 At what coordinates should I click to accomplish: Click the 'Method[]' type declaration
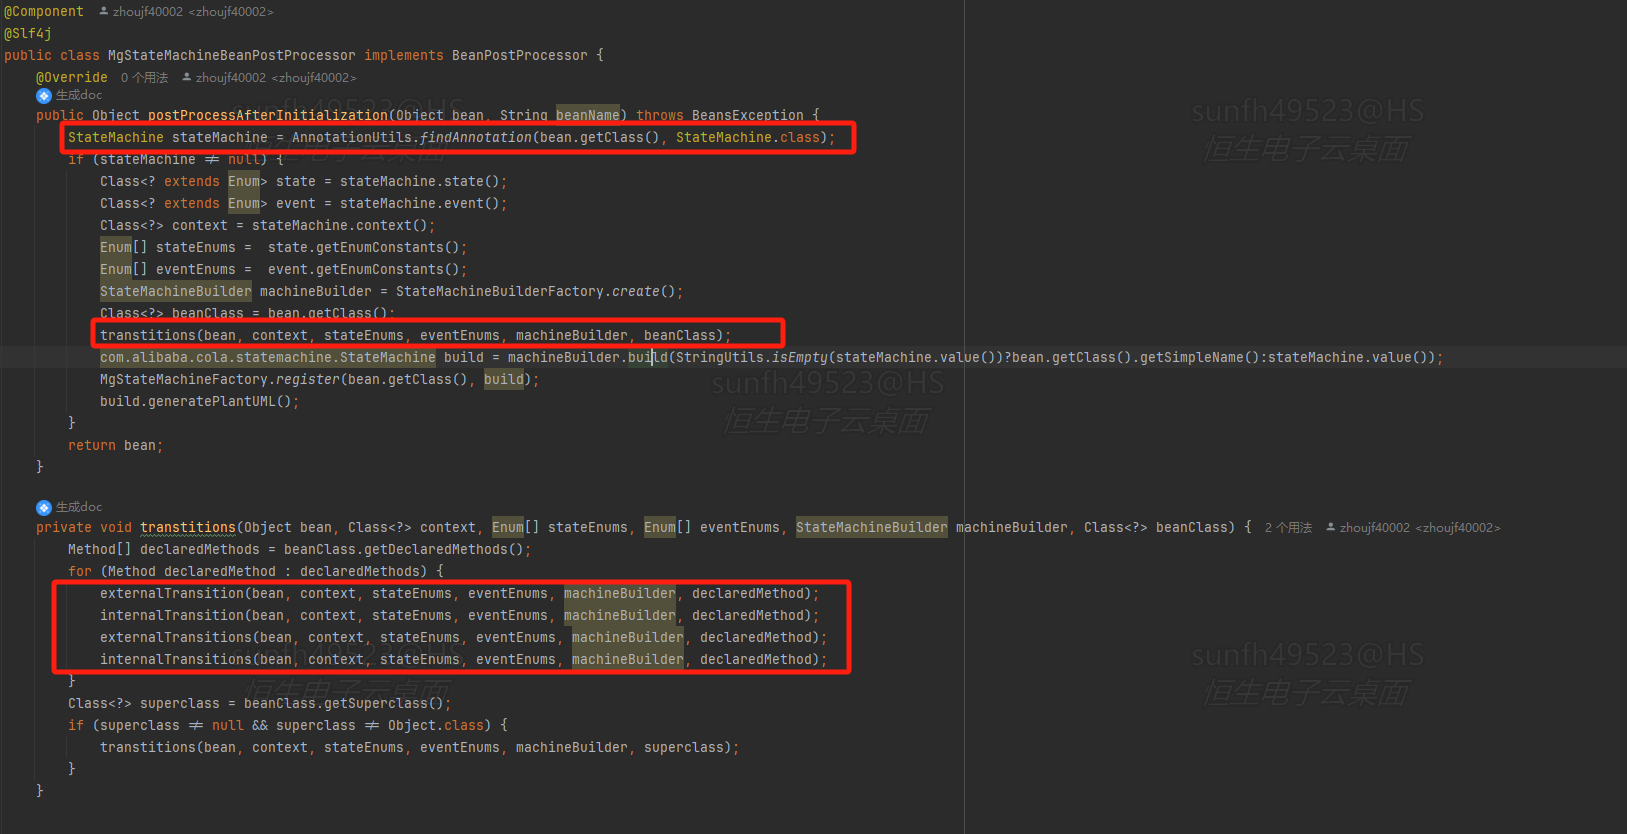(100, 550)
